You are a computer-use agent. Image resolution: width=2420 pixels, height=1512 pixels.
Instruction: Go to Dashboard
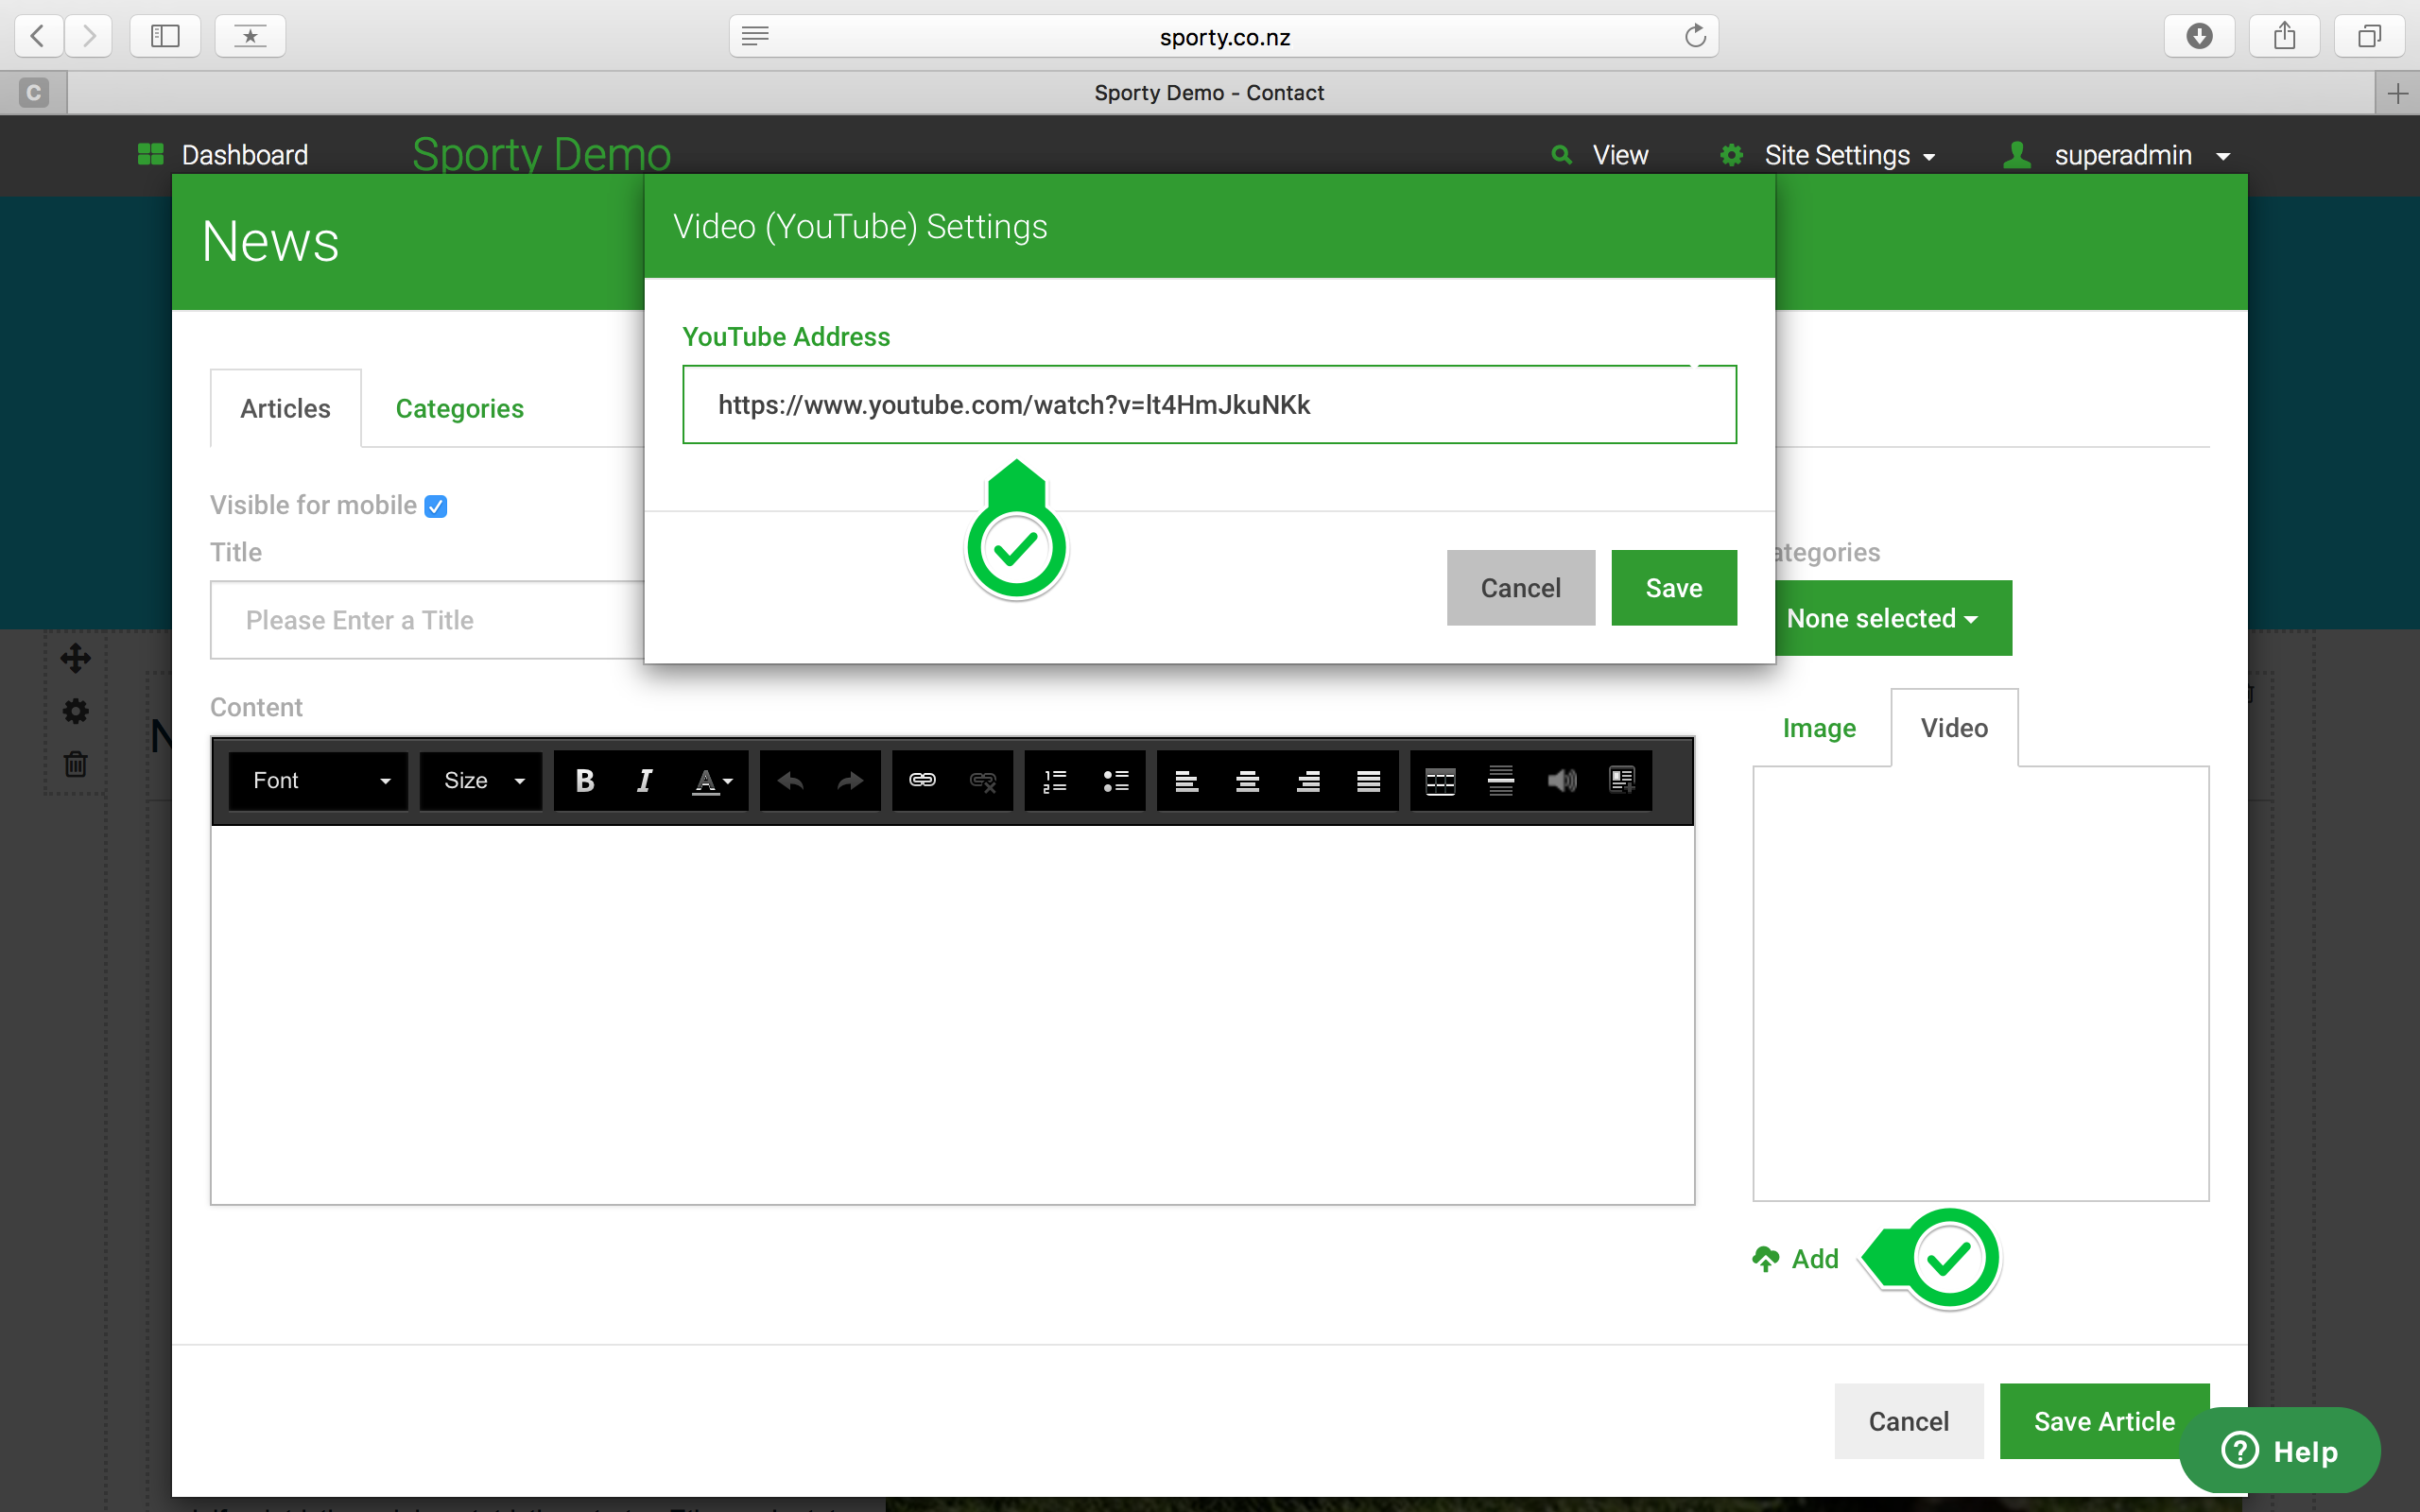click(x=223, y=155)
